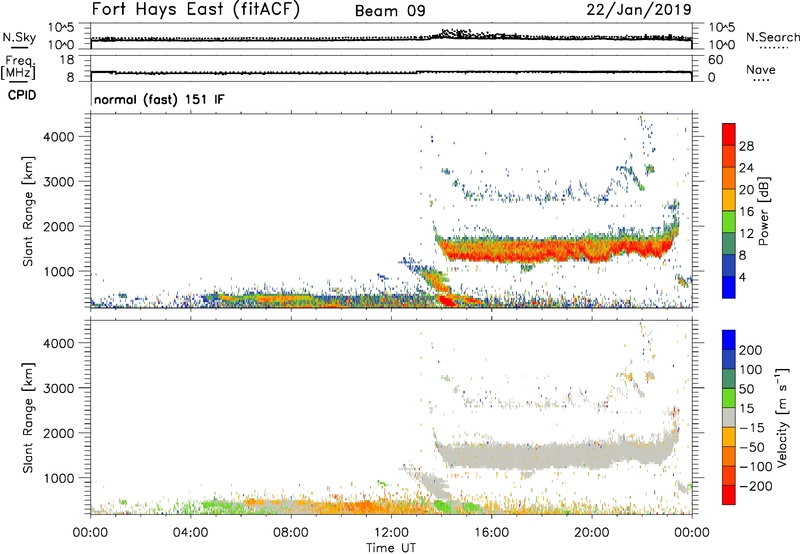The width and height of the screenshot is (800, 554).
Task: Click the gray velocity band near 1500 km
Action: point(556,455)
